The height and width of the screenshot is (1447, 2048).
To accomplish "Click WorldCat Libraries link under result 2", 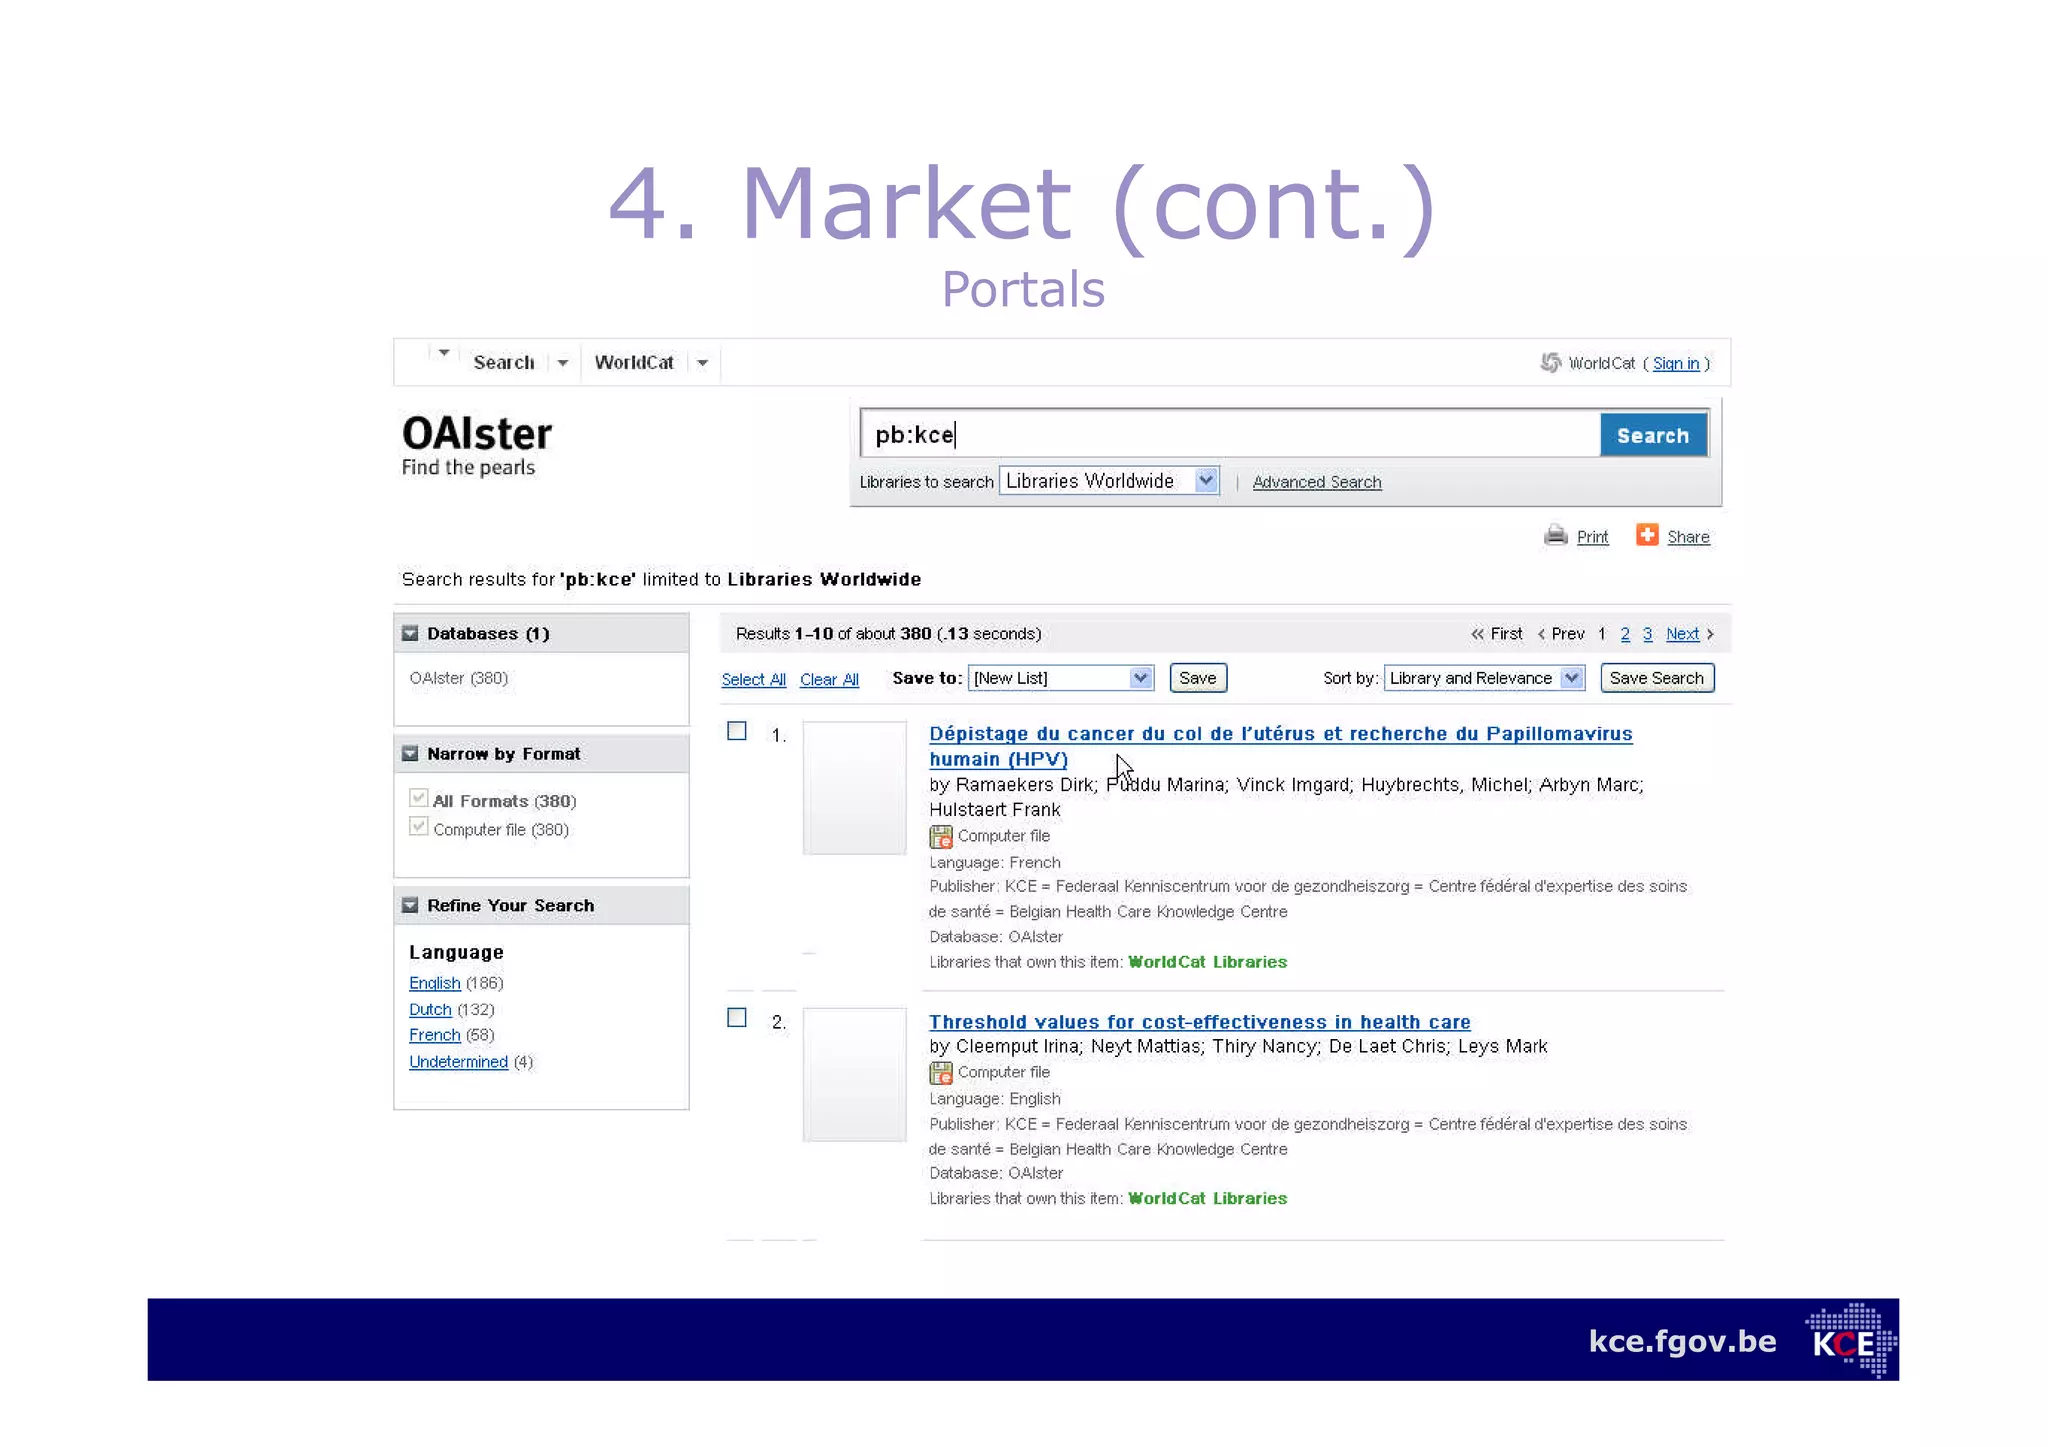I will click(x=1207, y=1198).
